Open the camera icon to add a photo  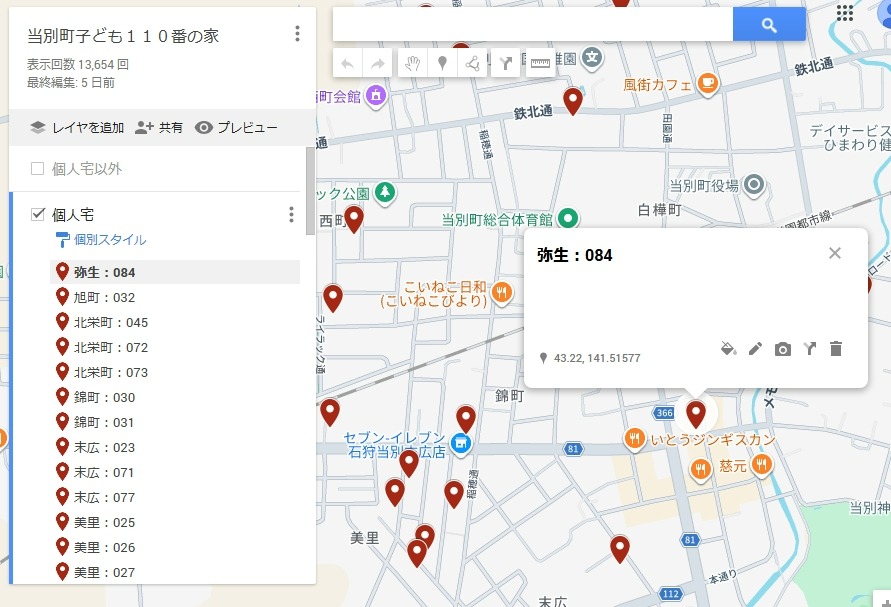click(x=783, y=350)
